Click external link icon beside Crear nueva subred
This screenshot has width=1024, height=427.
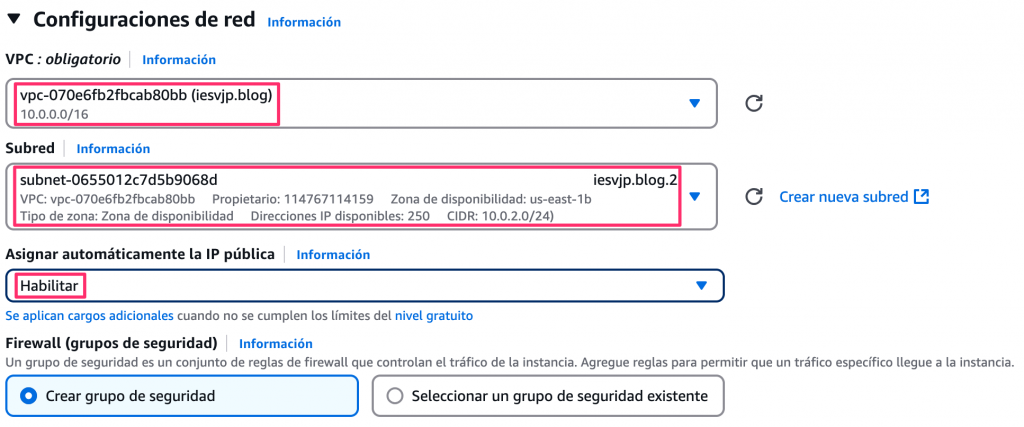click(x=922, y=197)
